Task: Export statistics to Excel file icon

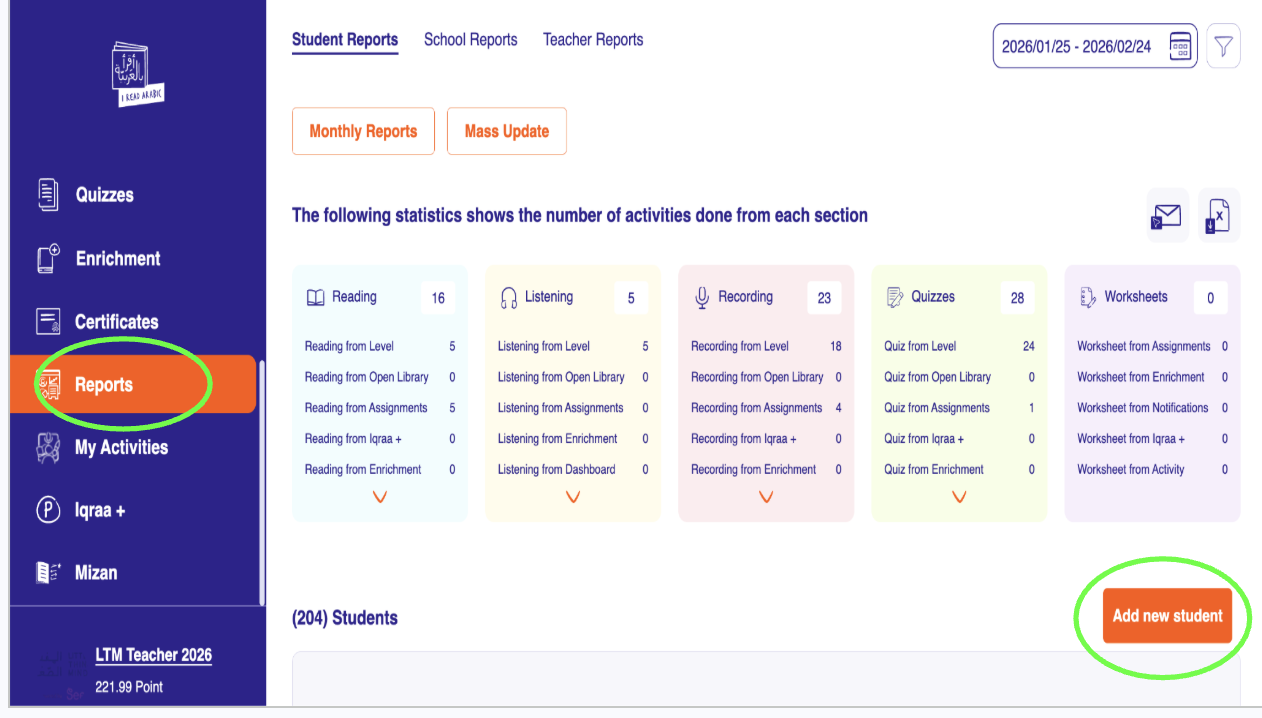Action: (1218, 216)
